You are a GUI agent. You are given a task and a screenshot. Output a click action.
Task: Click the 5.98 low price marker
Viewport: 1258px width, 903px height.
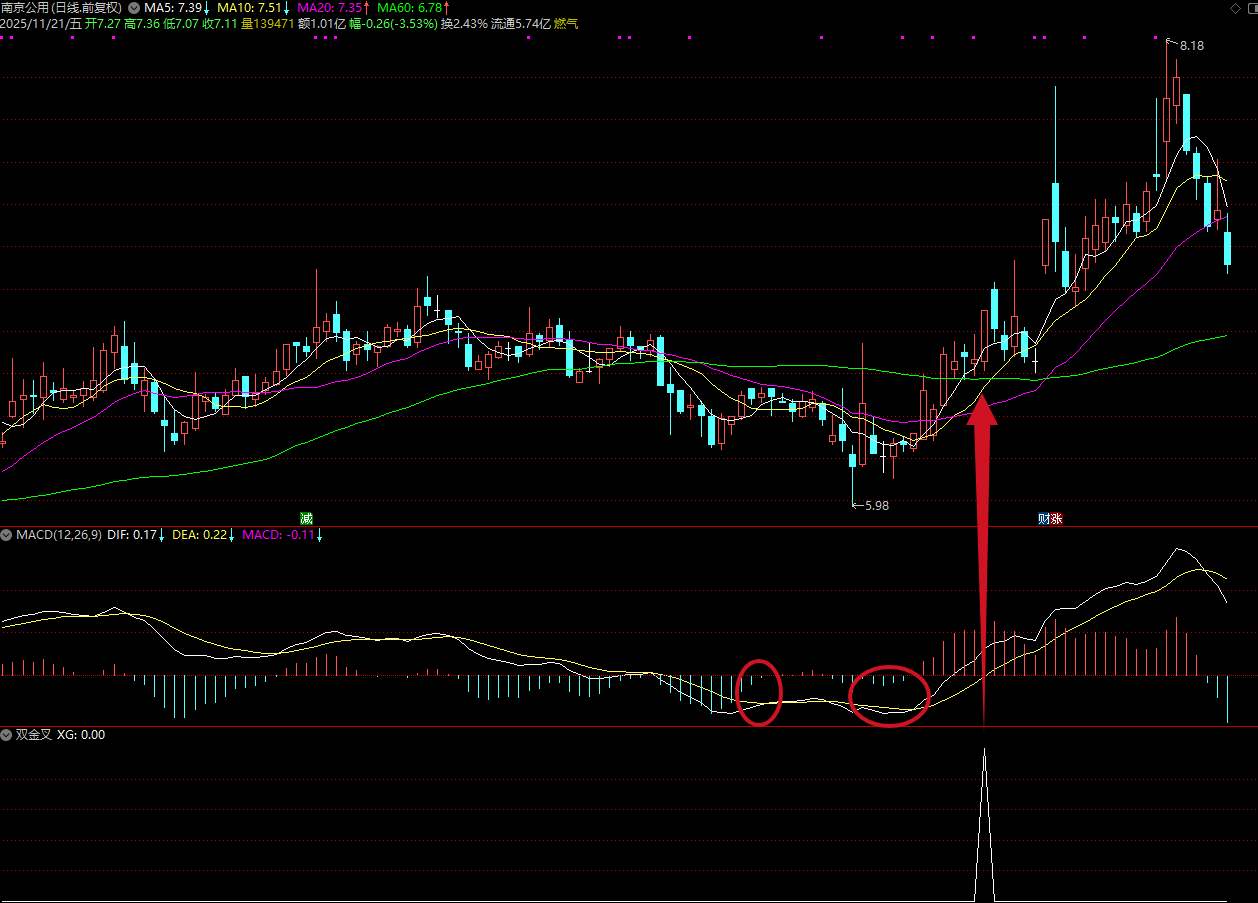click(875, 505)
